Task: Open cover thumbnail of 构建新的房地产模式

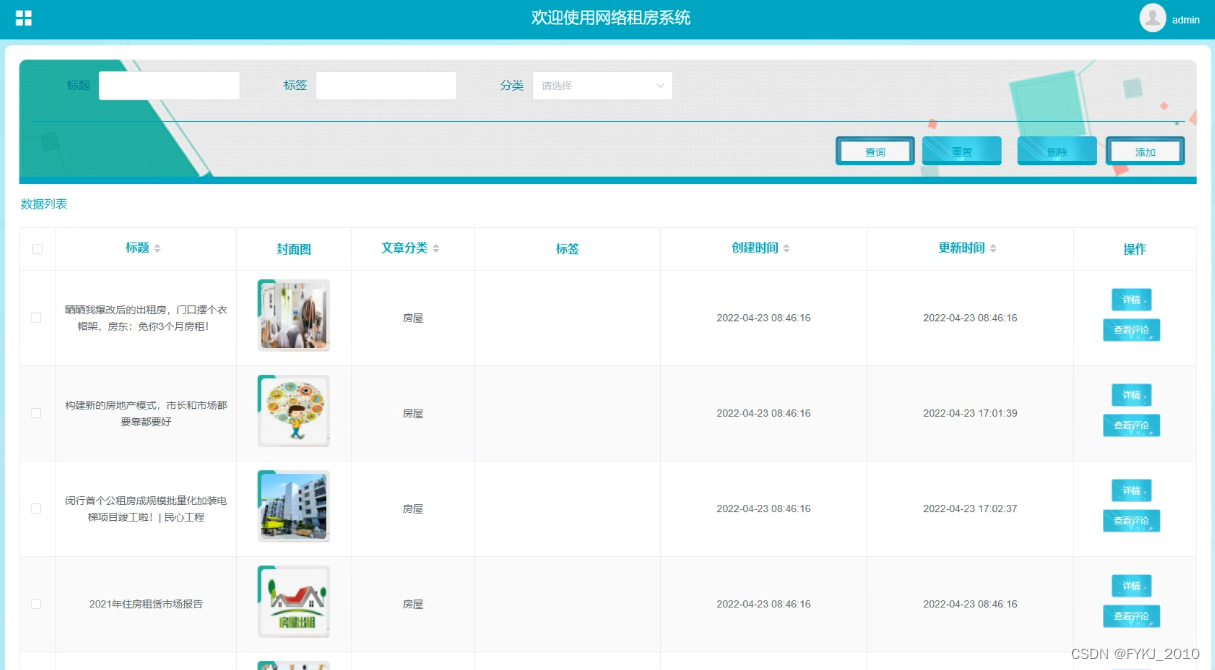Action: click(x=294, y=411)
